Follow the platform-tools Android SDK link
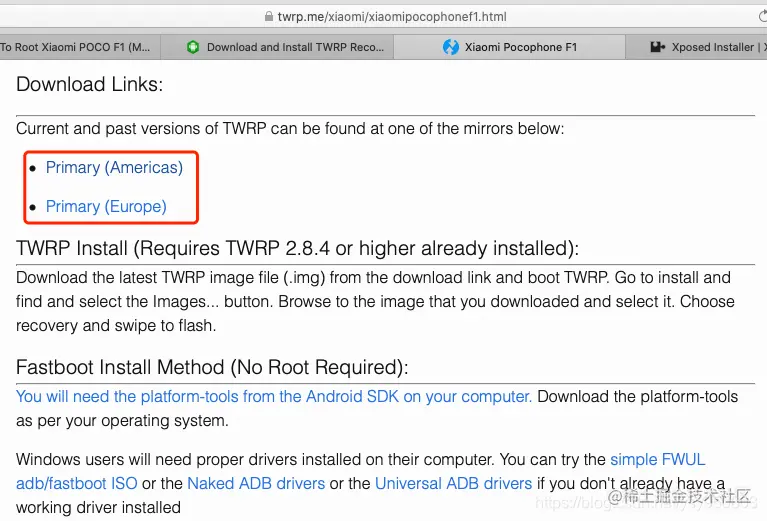This screenshot has width=767, height=521. tap(273, 396)
